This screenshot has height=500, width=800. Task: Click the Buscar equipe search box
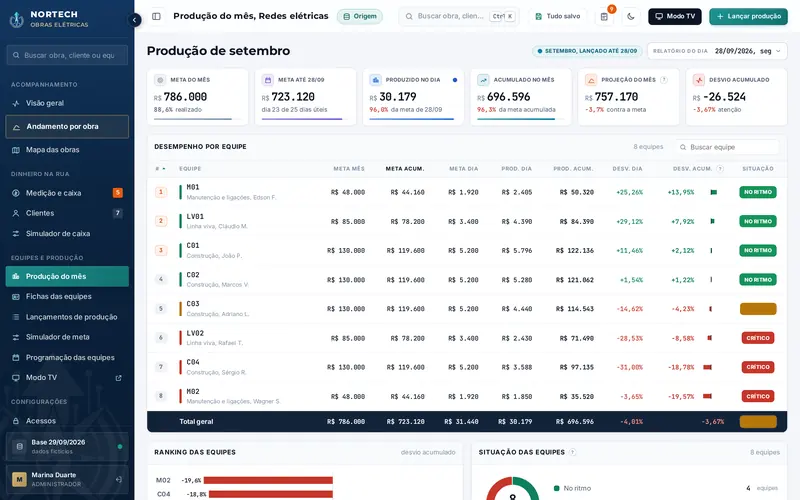tap(727, 147)
